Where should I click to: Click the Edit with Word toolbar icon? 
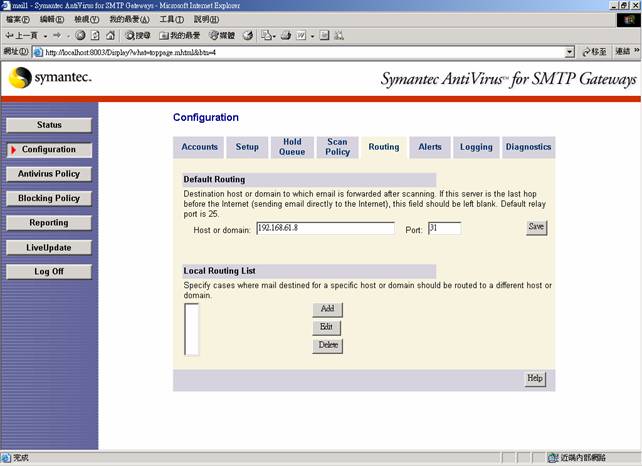click(x=301, y=36)
